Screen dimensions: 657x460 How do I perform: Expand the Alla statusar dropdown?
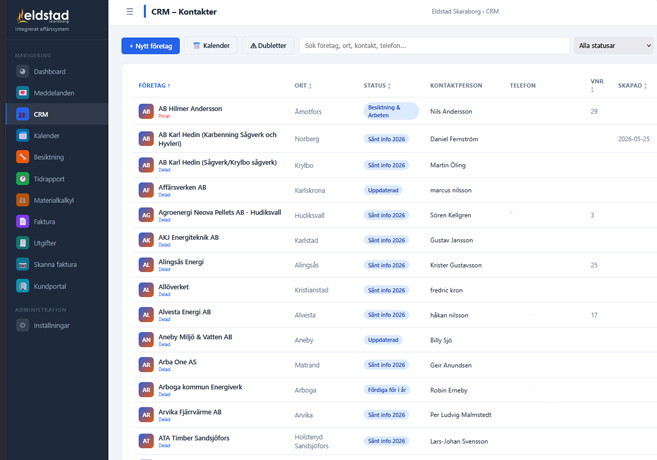click(x=613, y=46)
